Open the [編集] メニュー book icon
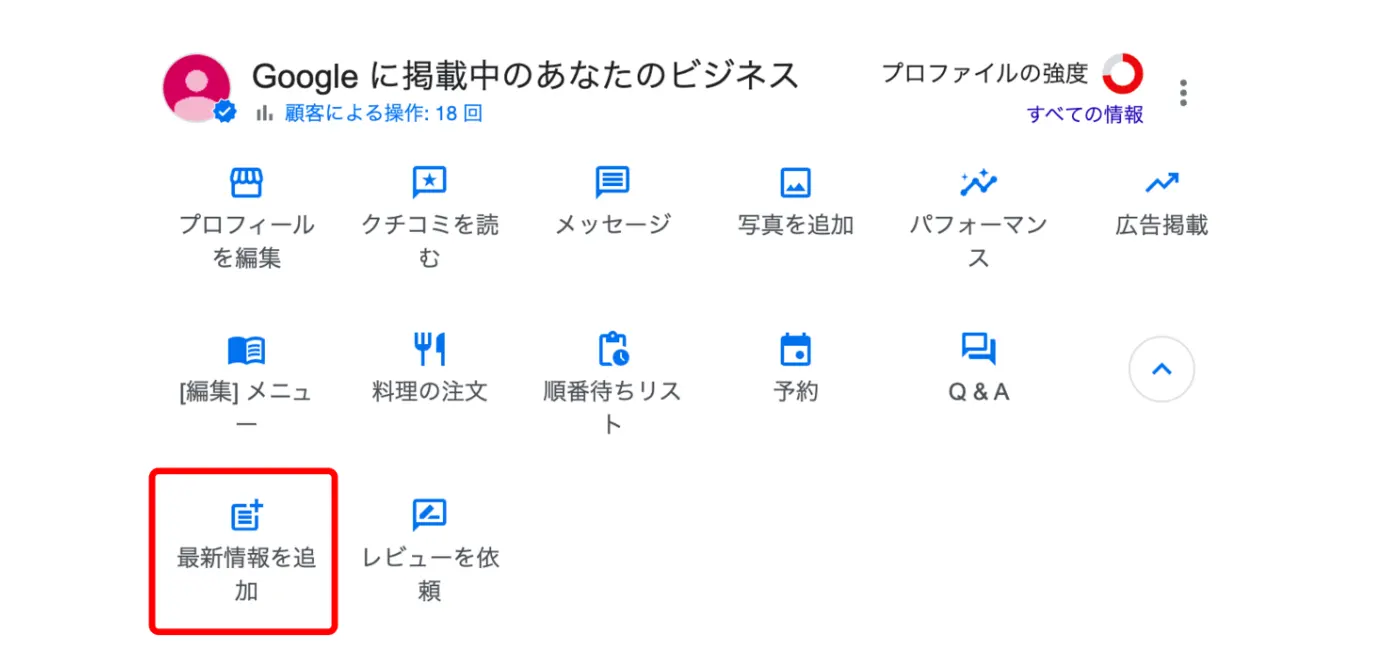 [x=246, y=349]
